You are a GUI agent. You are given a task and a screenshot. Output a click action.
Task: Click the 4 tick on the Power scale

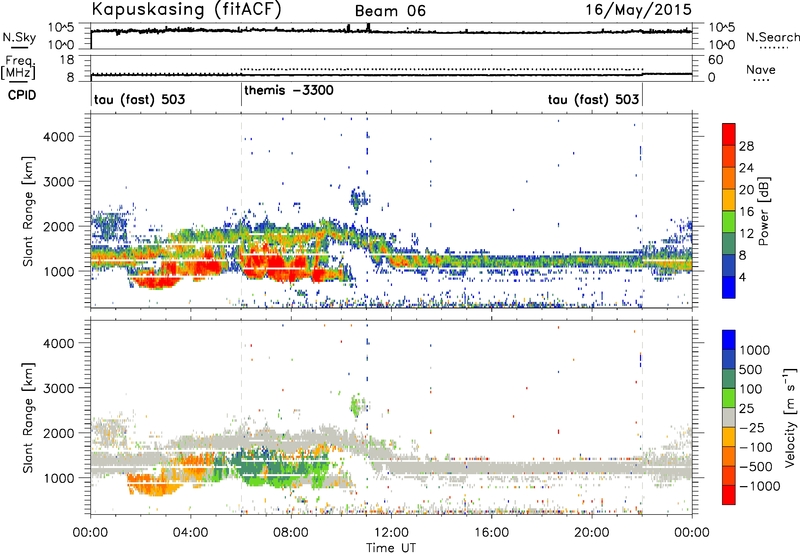click(742, 277)
